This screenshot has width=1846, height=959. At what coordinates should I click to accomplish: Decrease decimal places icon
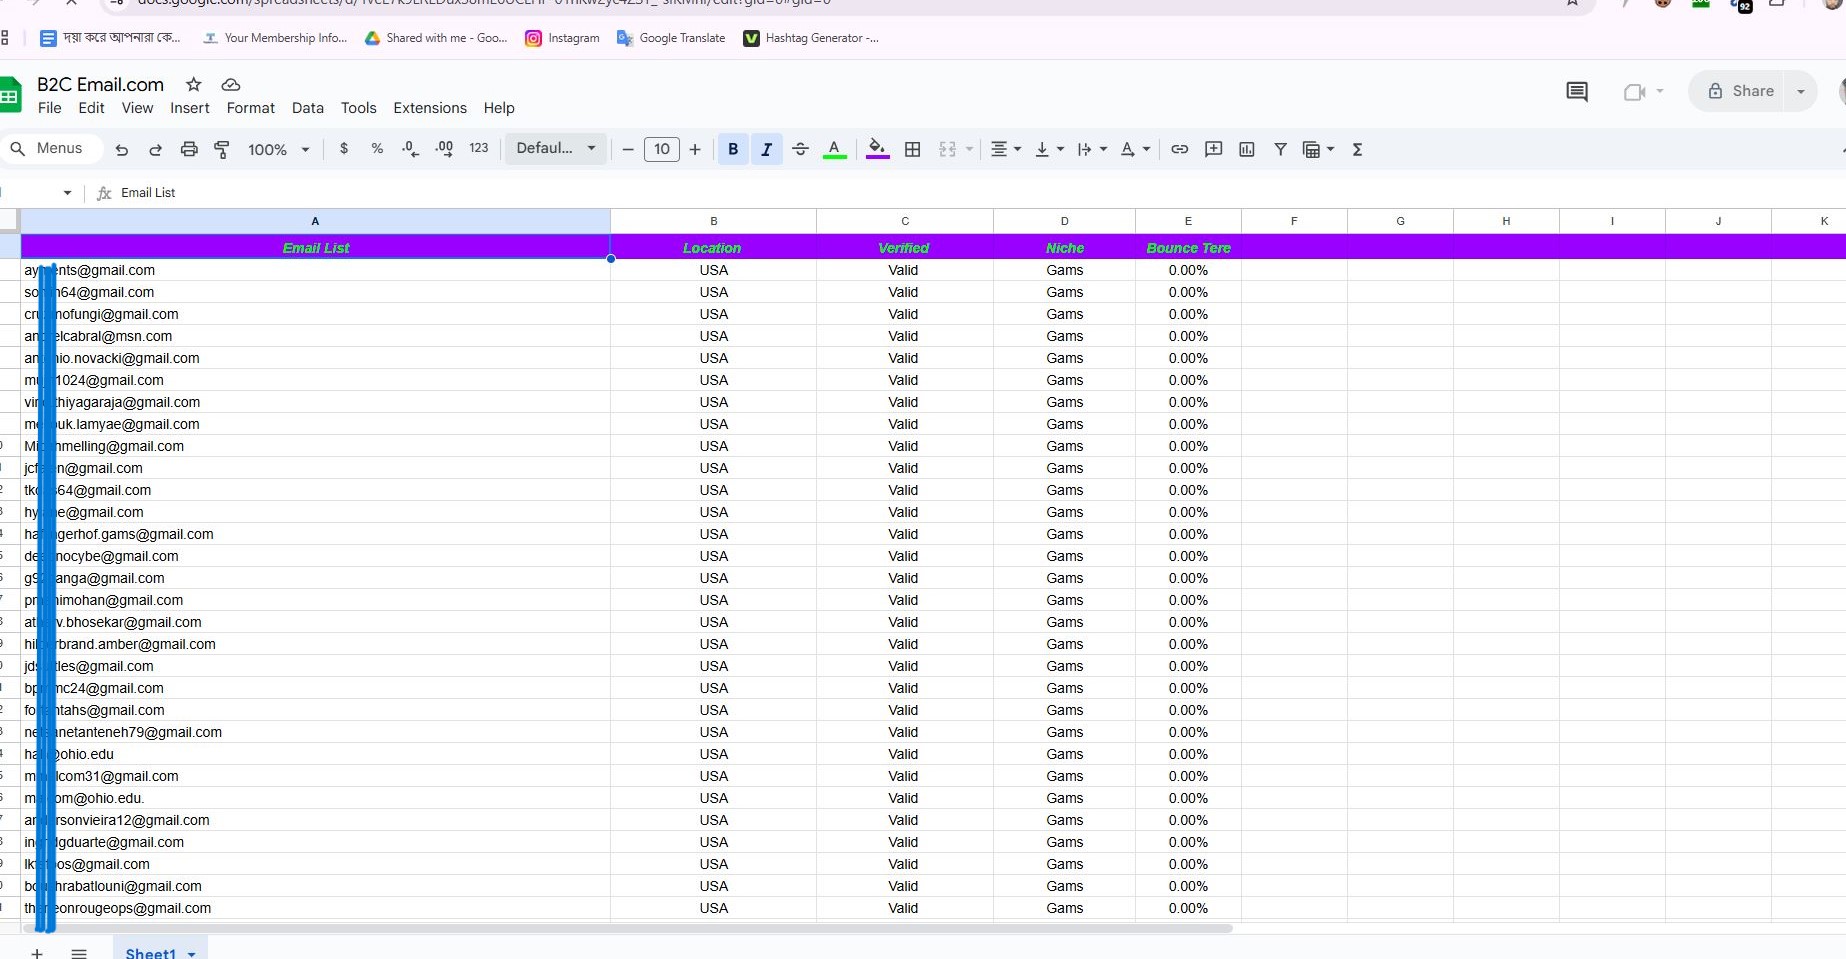(x=410, y=148)
